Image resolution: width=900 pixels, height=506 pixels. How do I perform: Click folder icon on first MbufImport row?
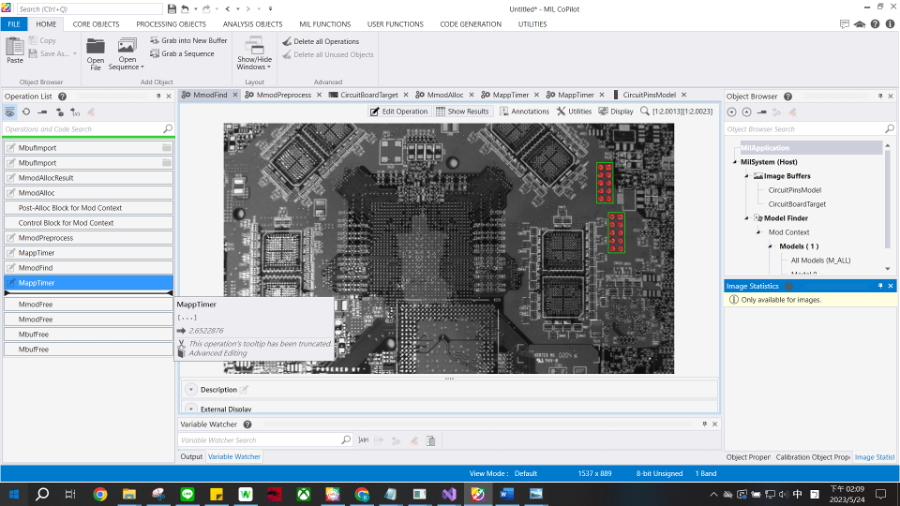[166, 148]
